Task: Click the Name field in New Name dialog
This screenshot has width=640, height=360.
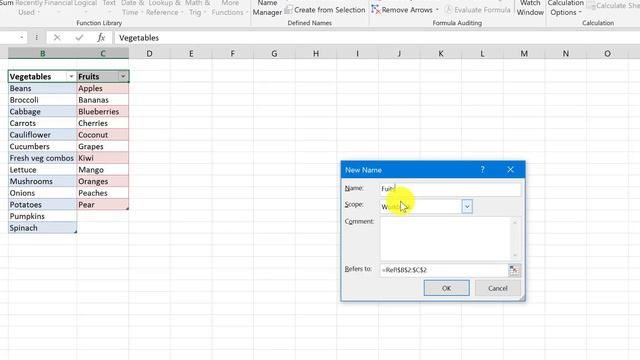Action: click(x=450, y=189)
